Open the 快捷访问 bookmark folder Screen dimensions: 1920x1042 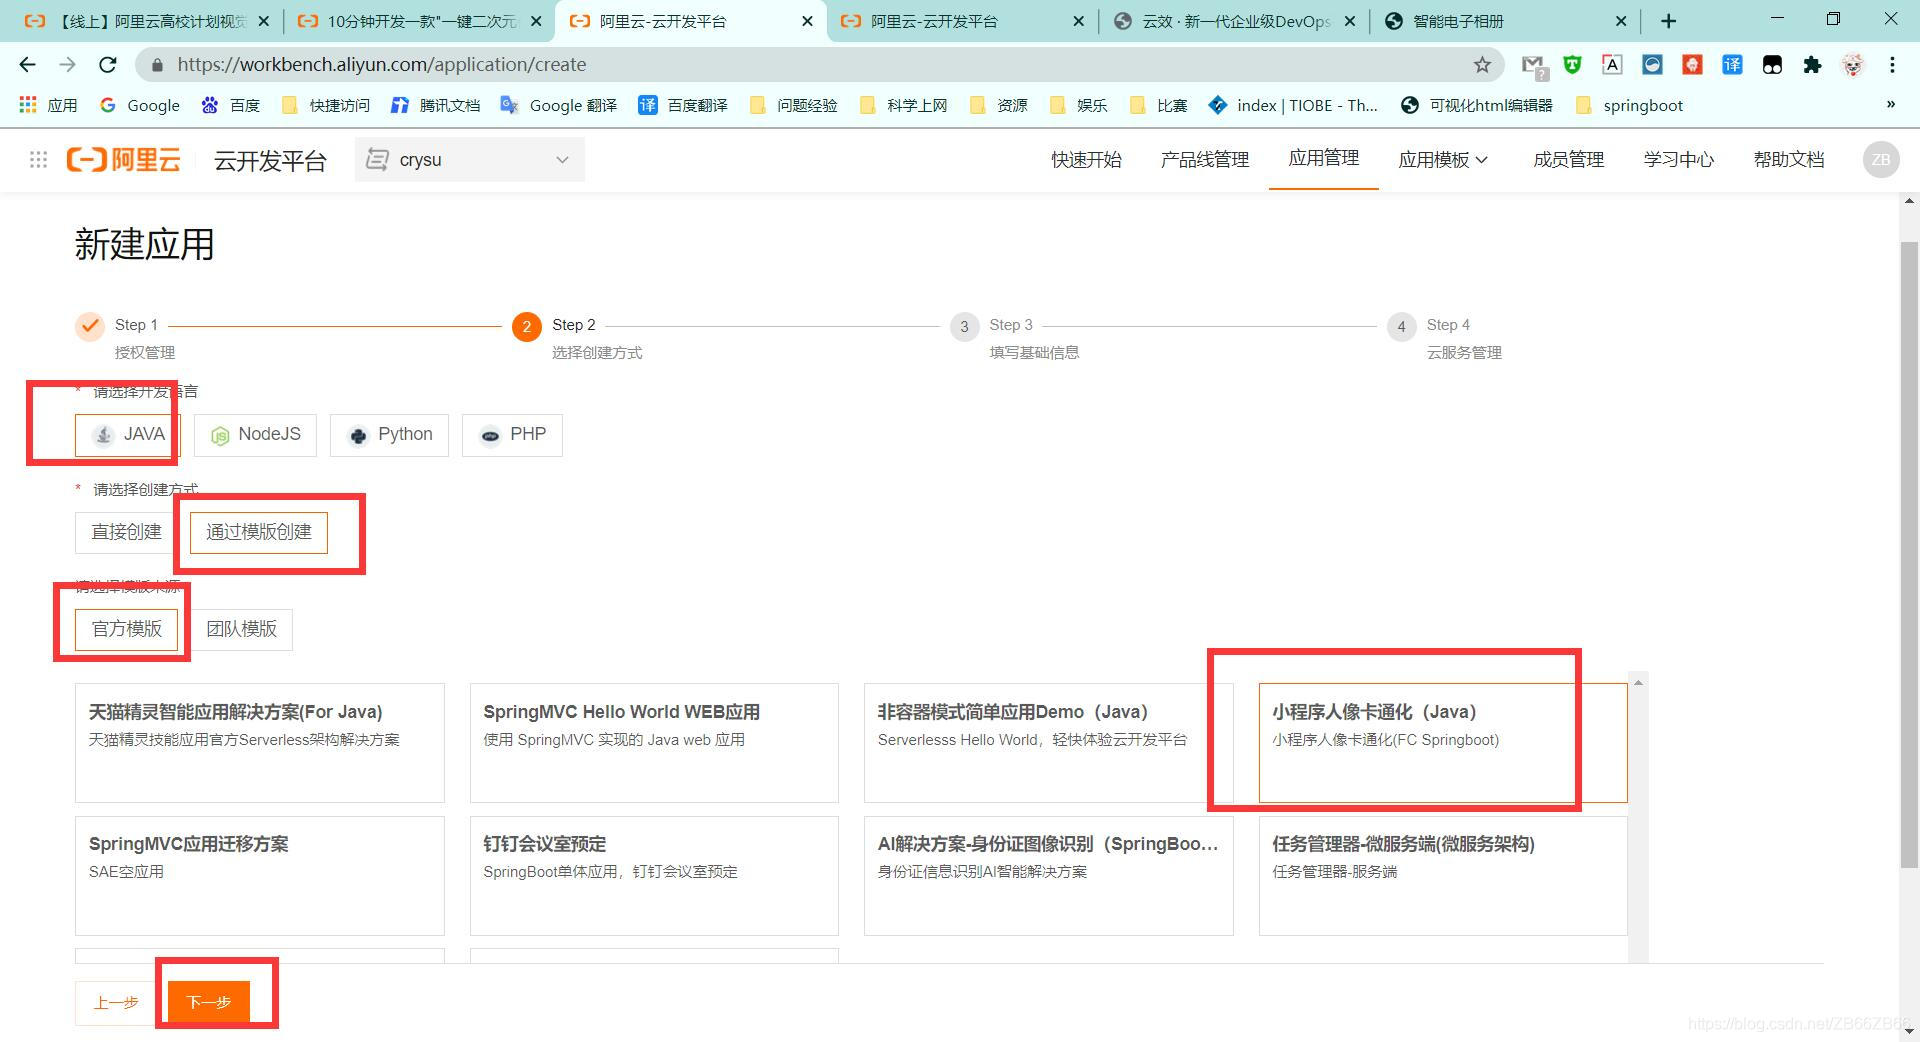[x=326, y=105]
